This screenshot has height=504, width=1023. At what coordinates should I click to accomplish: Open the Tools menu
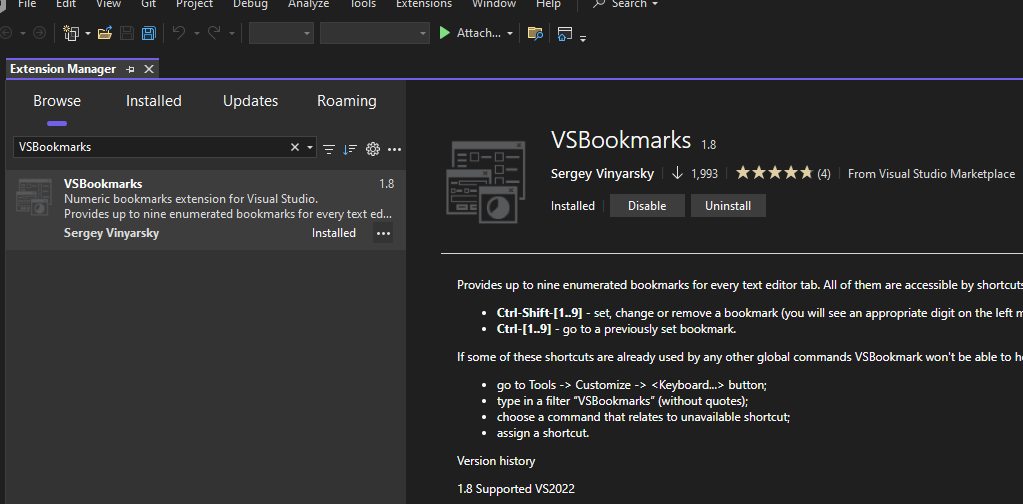(363, 4)
